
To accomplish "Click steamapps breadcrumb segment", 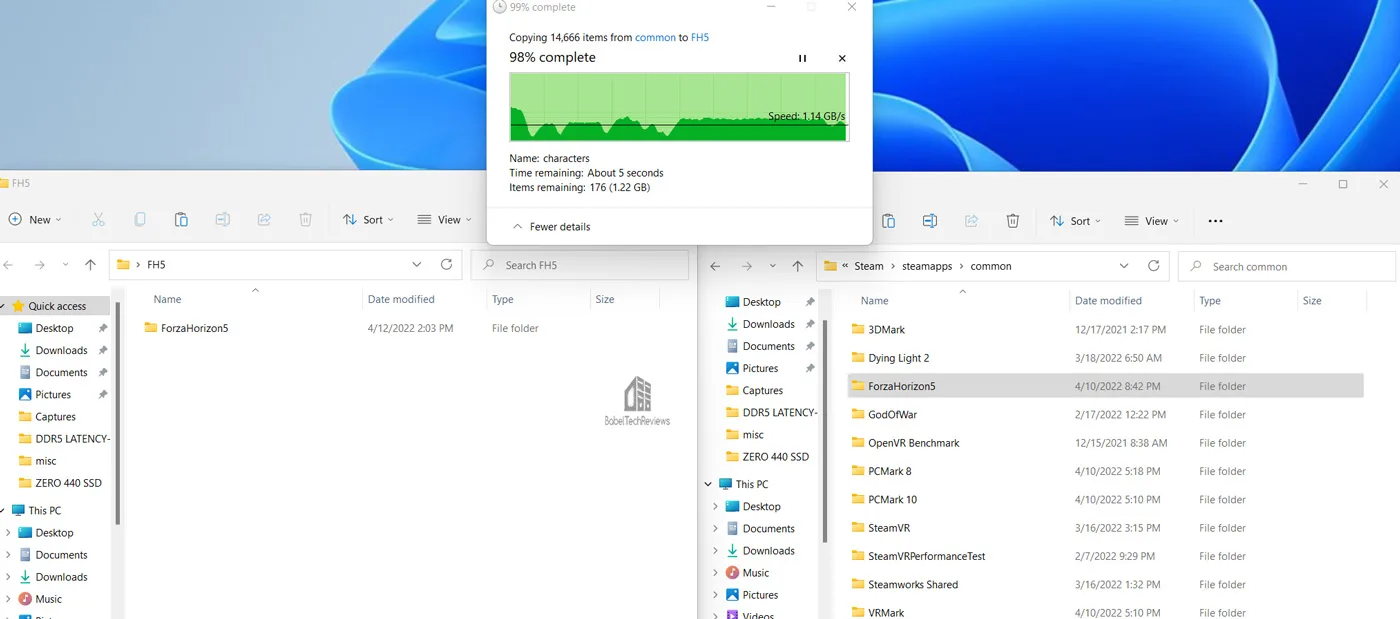I will [929, 266].
